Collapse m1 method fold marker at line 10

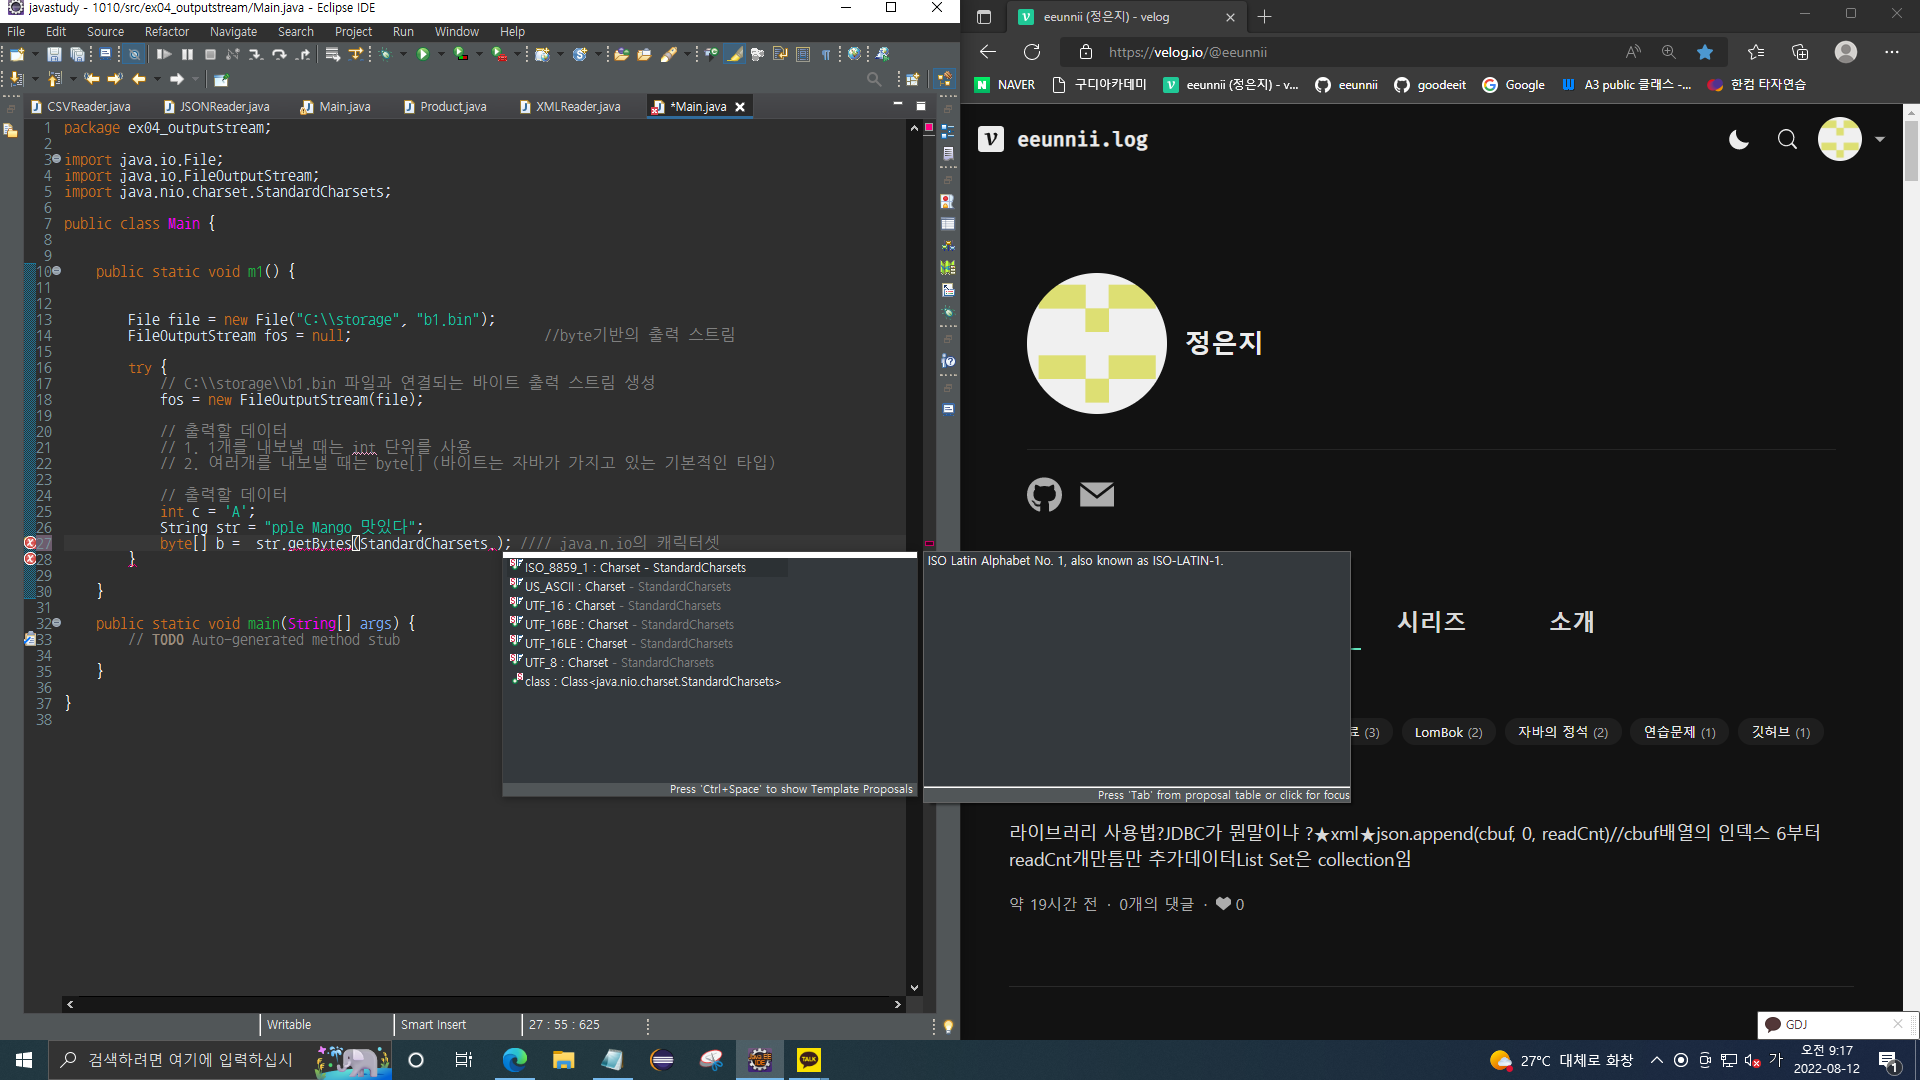(57, 271)
